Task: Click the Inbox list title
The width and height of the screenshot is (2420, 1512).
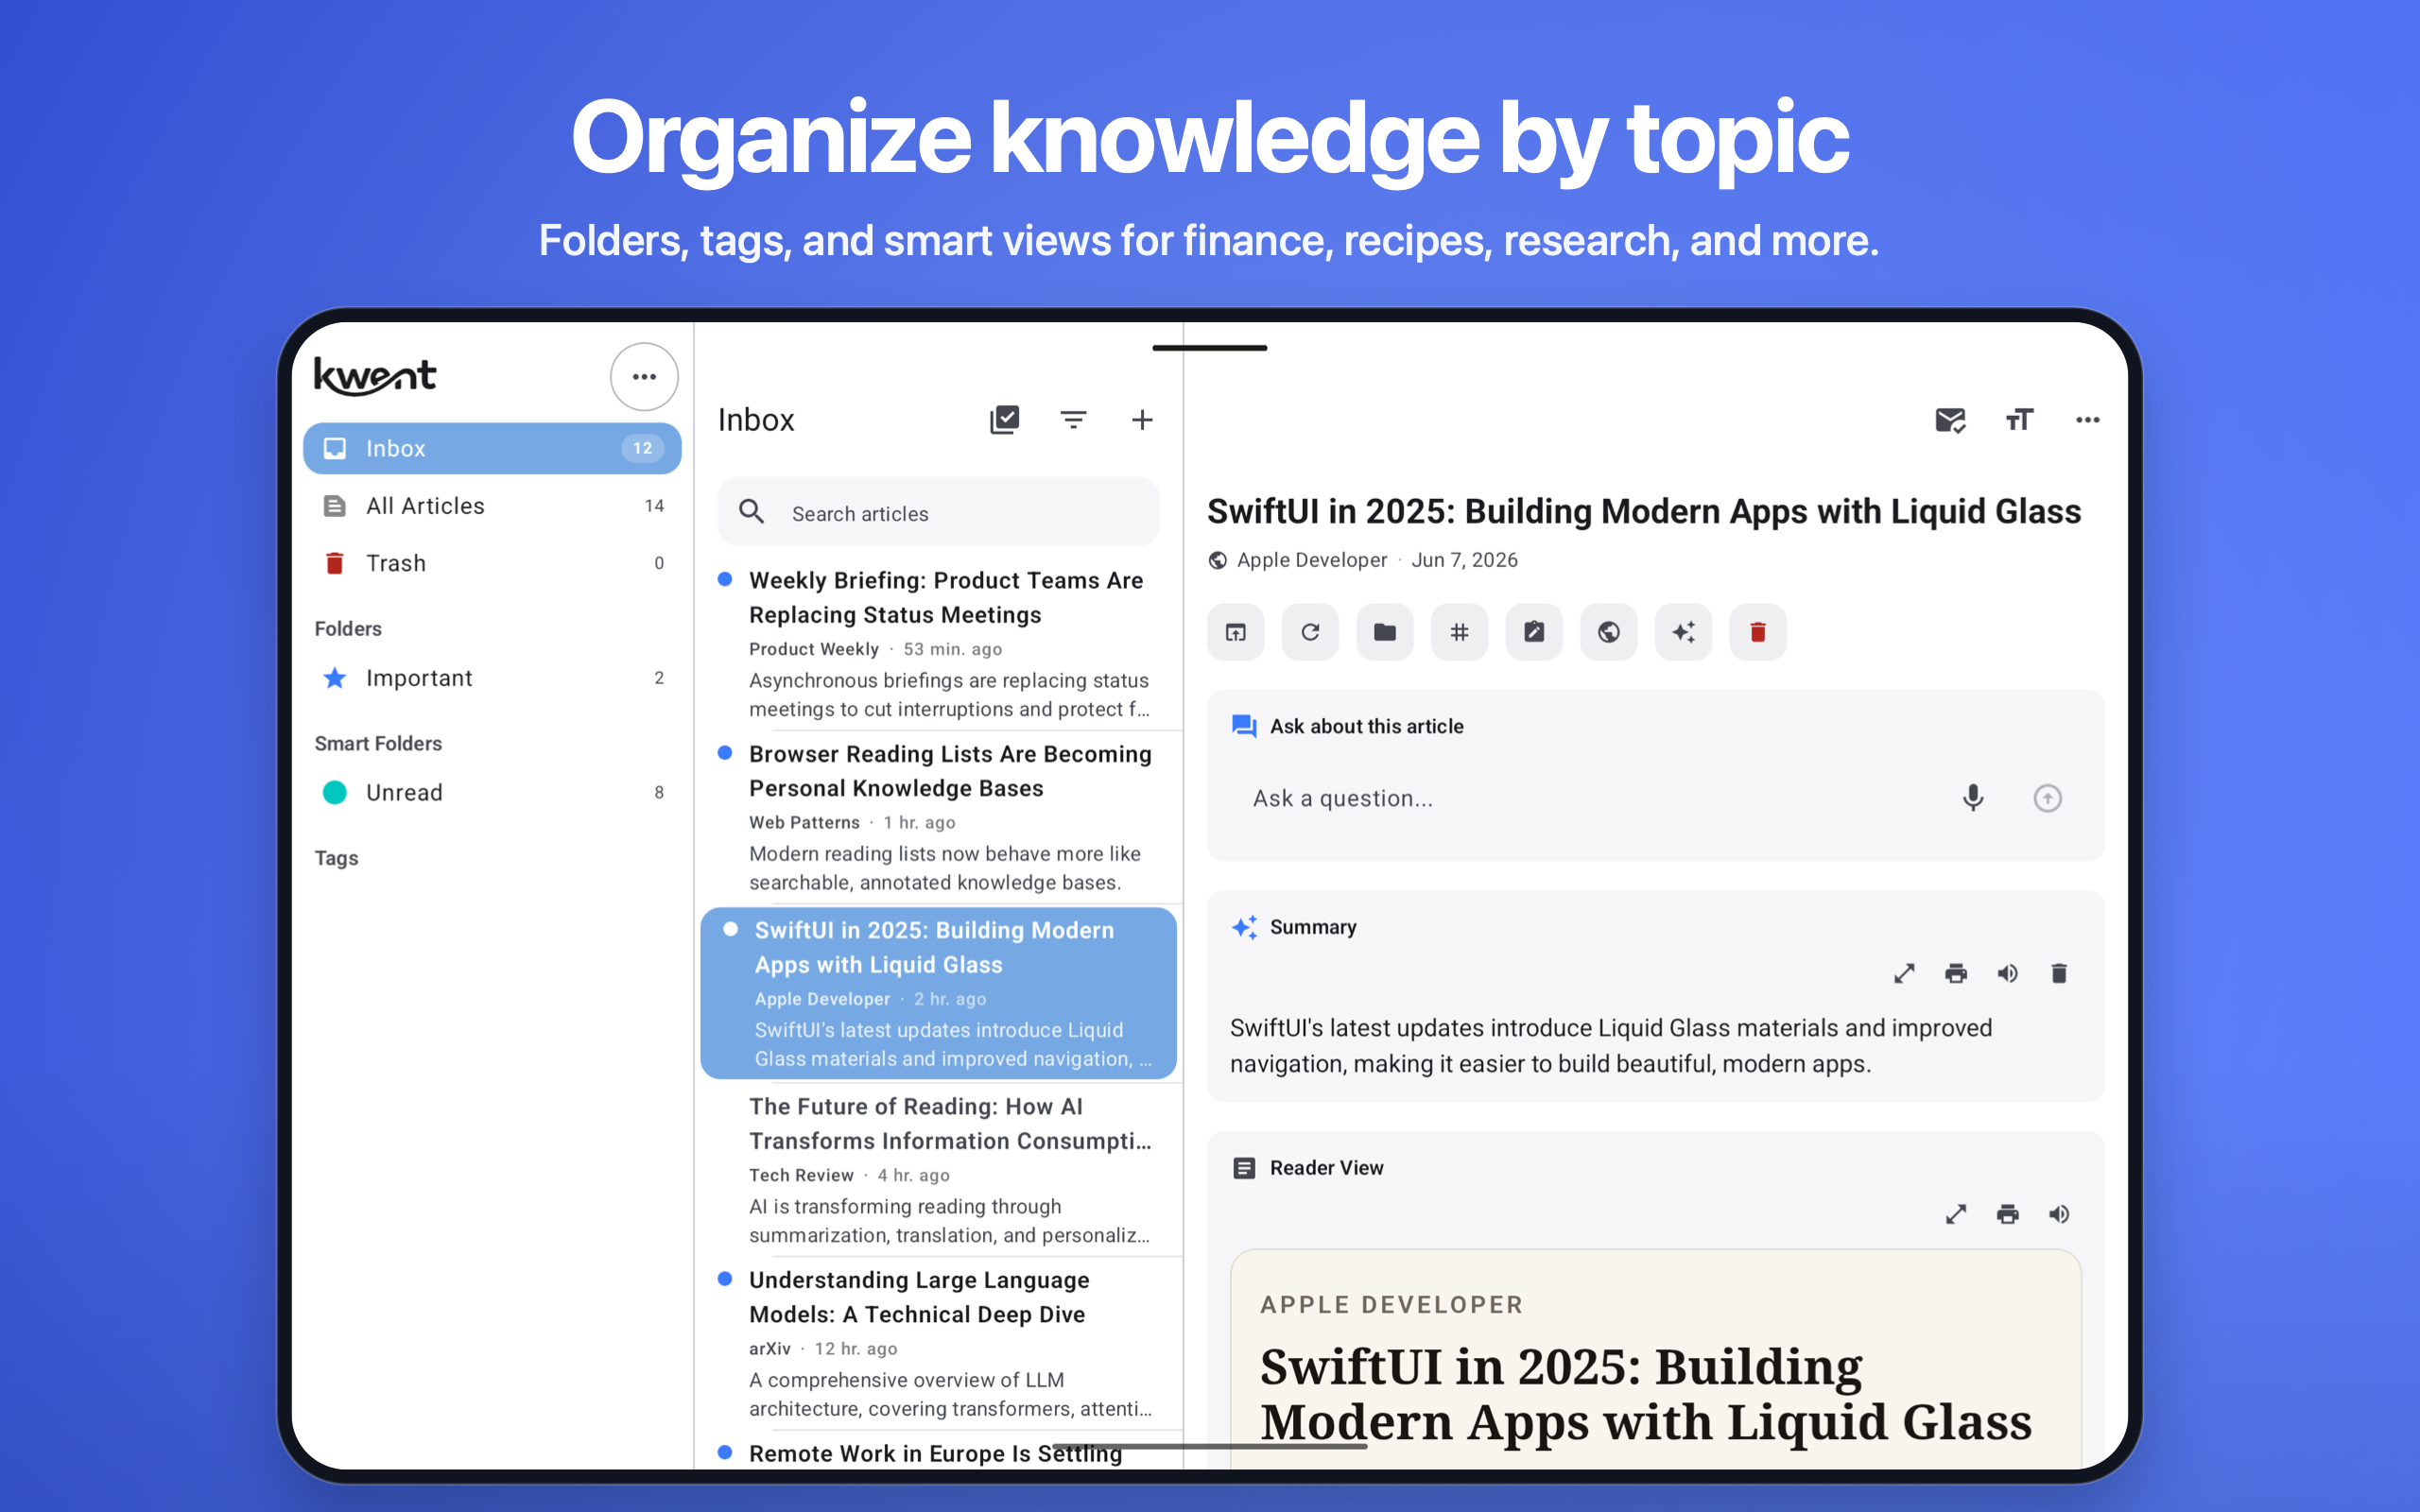Action: point(756,420)
